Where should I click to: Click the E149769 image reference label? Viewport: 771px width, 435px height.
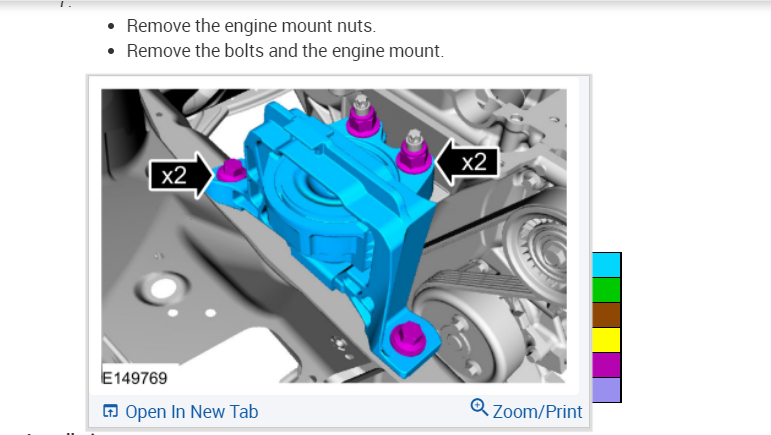pyautogui.click(x=134, y=378)
